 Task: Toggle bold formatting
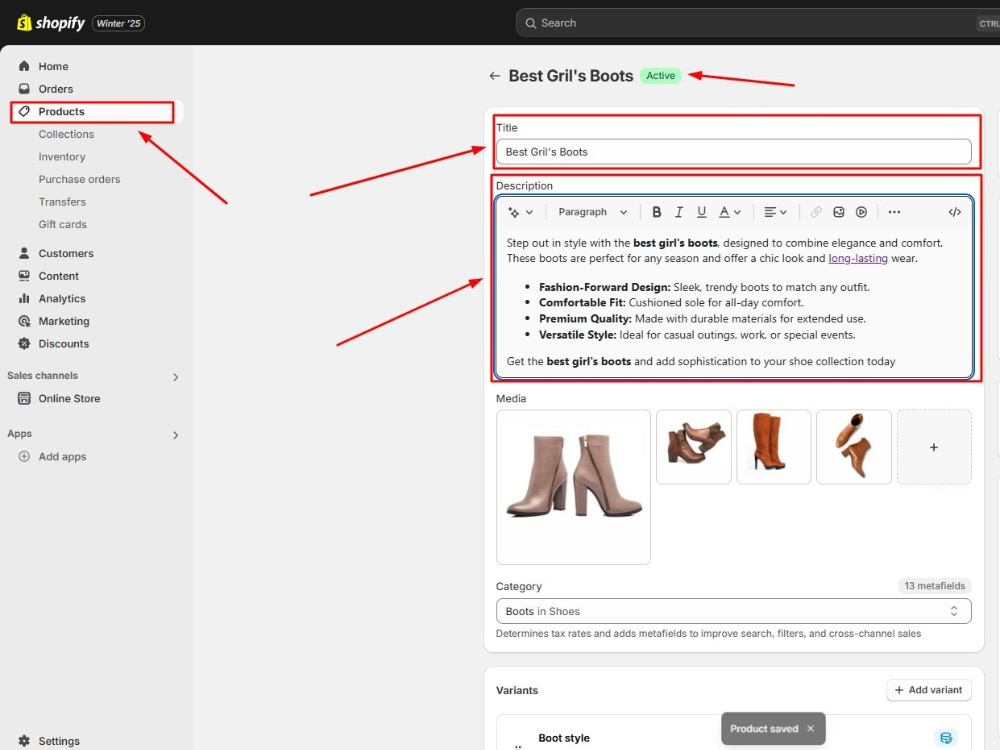(x=656, y=212)
